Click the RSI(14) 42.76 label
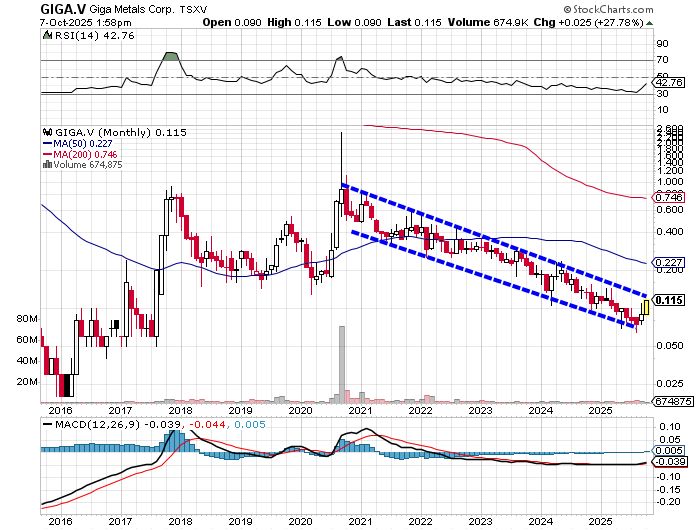This screenshot has height=530, width=700. [x=94, y=35]
